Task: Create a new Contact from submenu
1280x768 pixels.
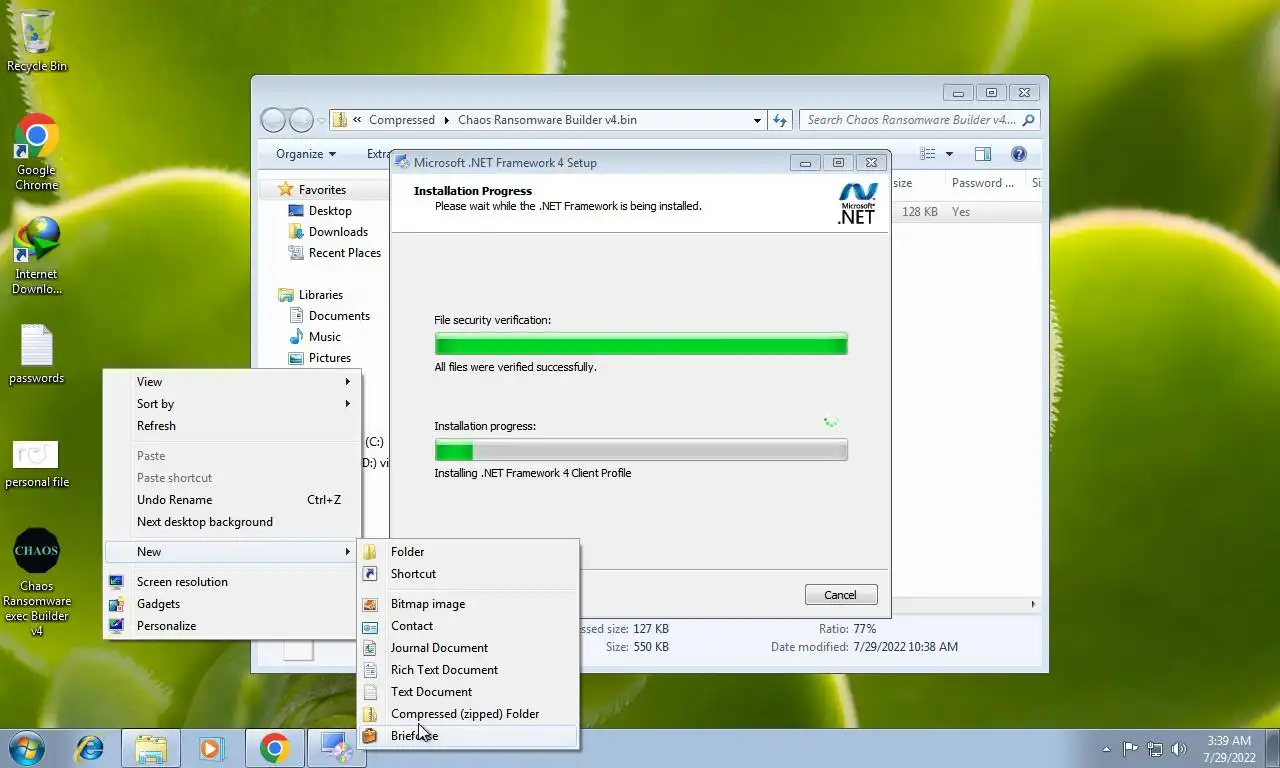Action: 468,626
